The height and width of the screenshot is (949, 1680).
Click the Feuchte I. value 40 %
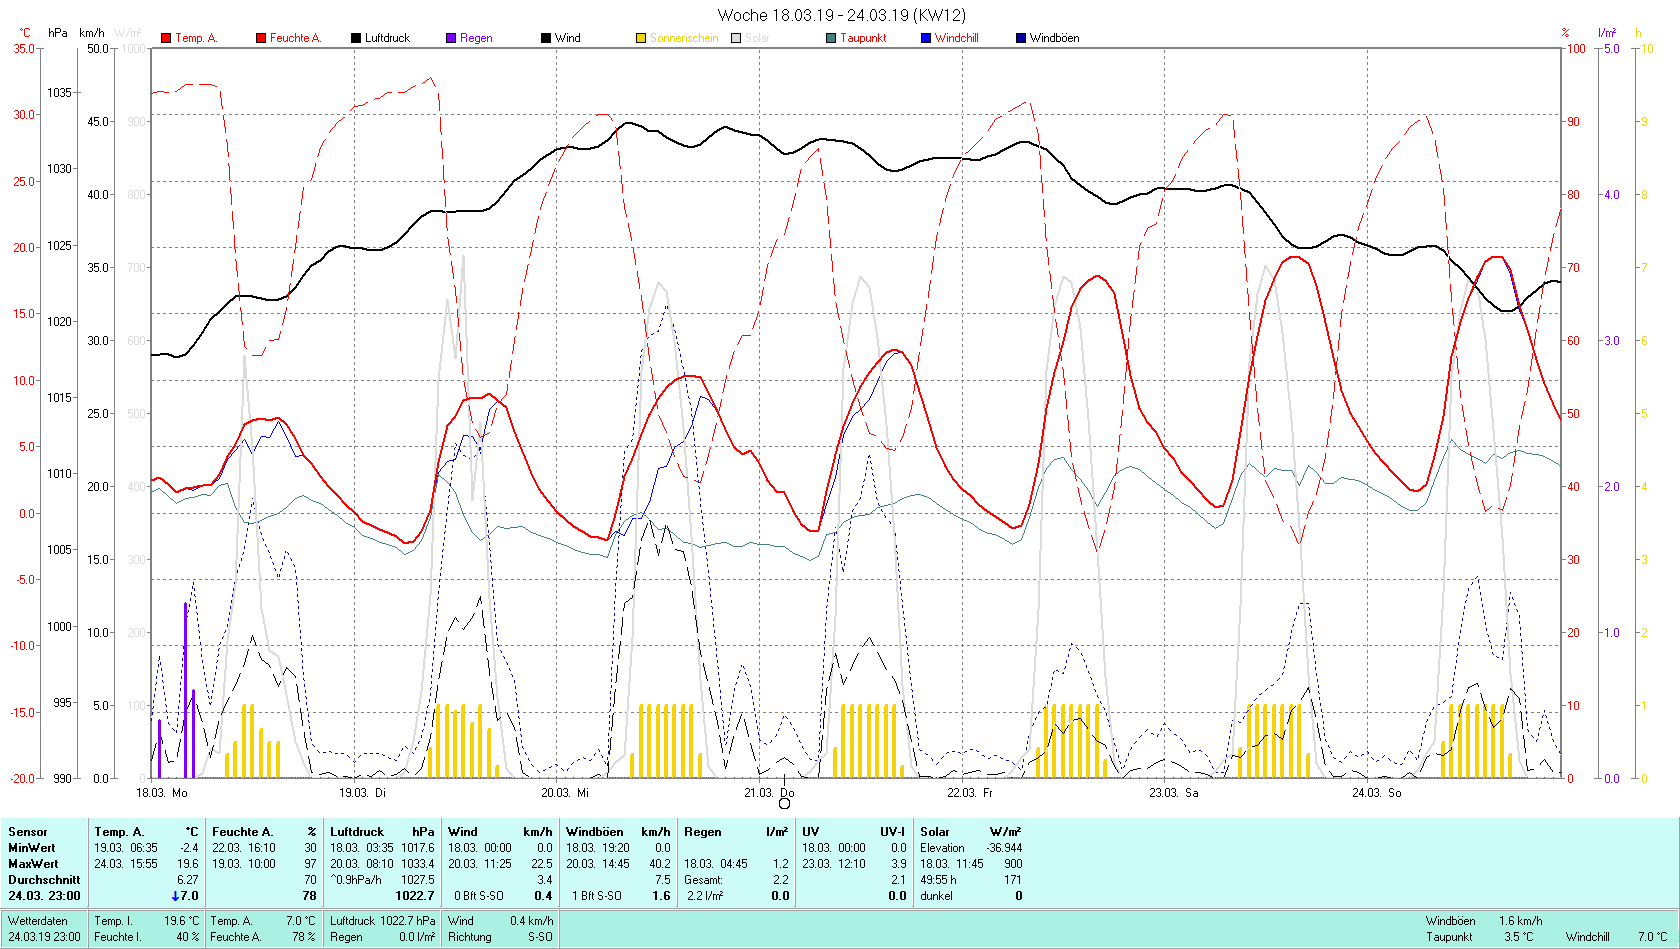pyautogui.click(x=188, y=937)
